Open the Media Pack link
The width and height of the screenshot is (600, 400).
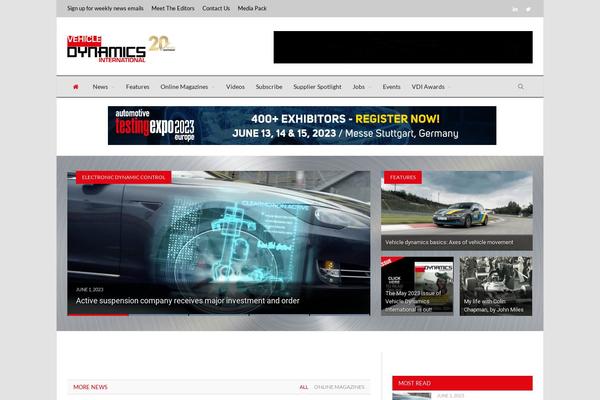click(252, 8)
